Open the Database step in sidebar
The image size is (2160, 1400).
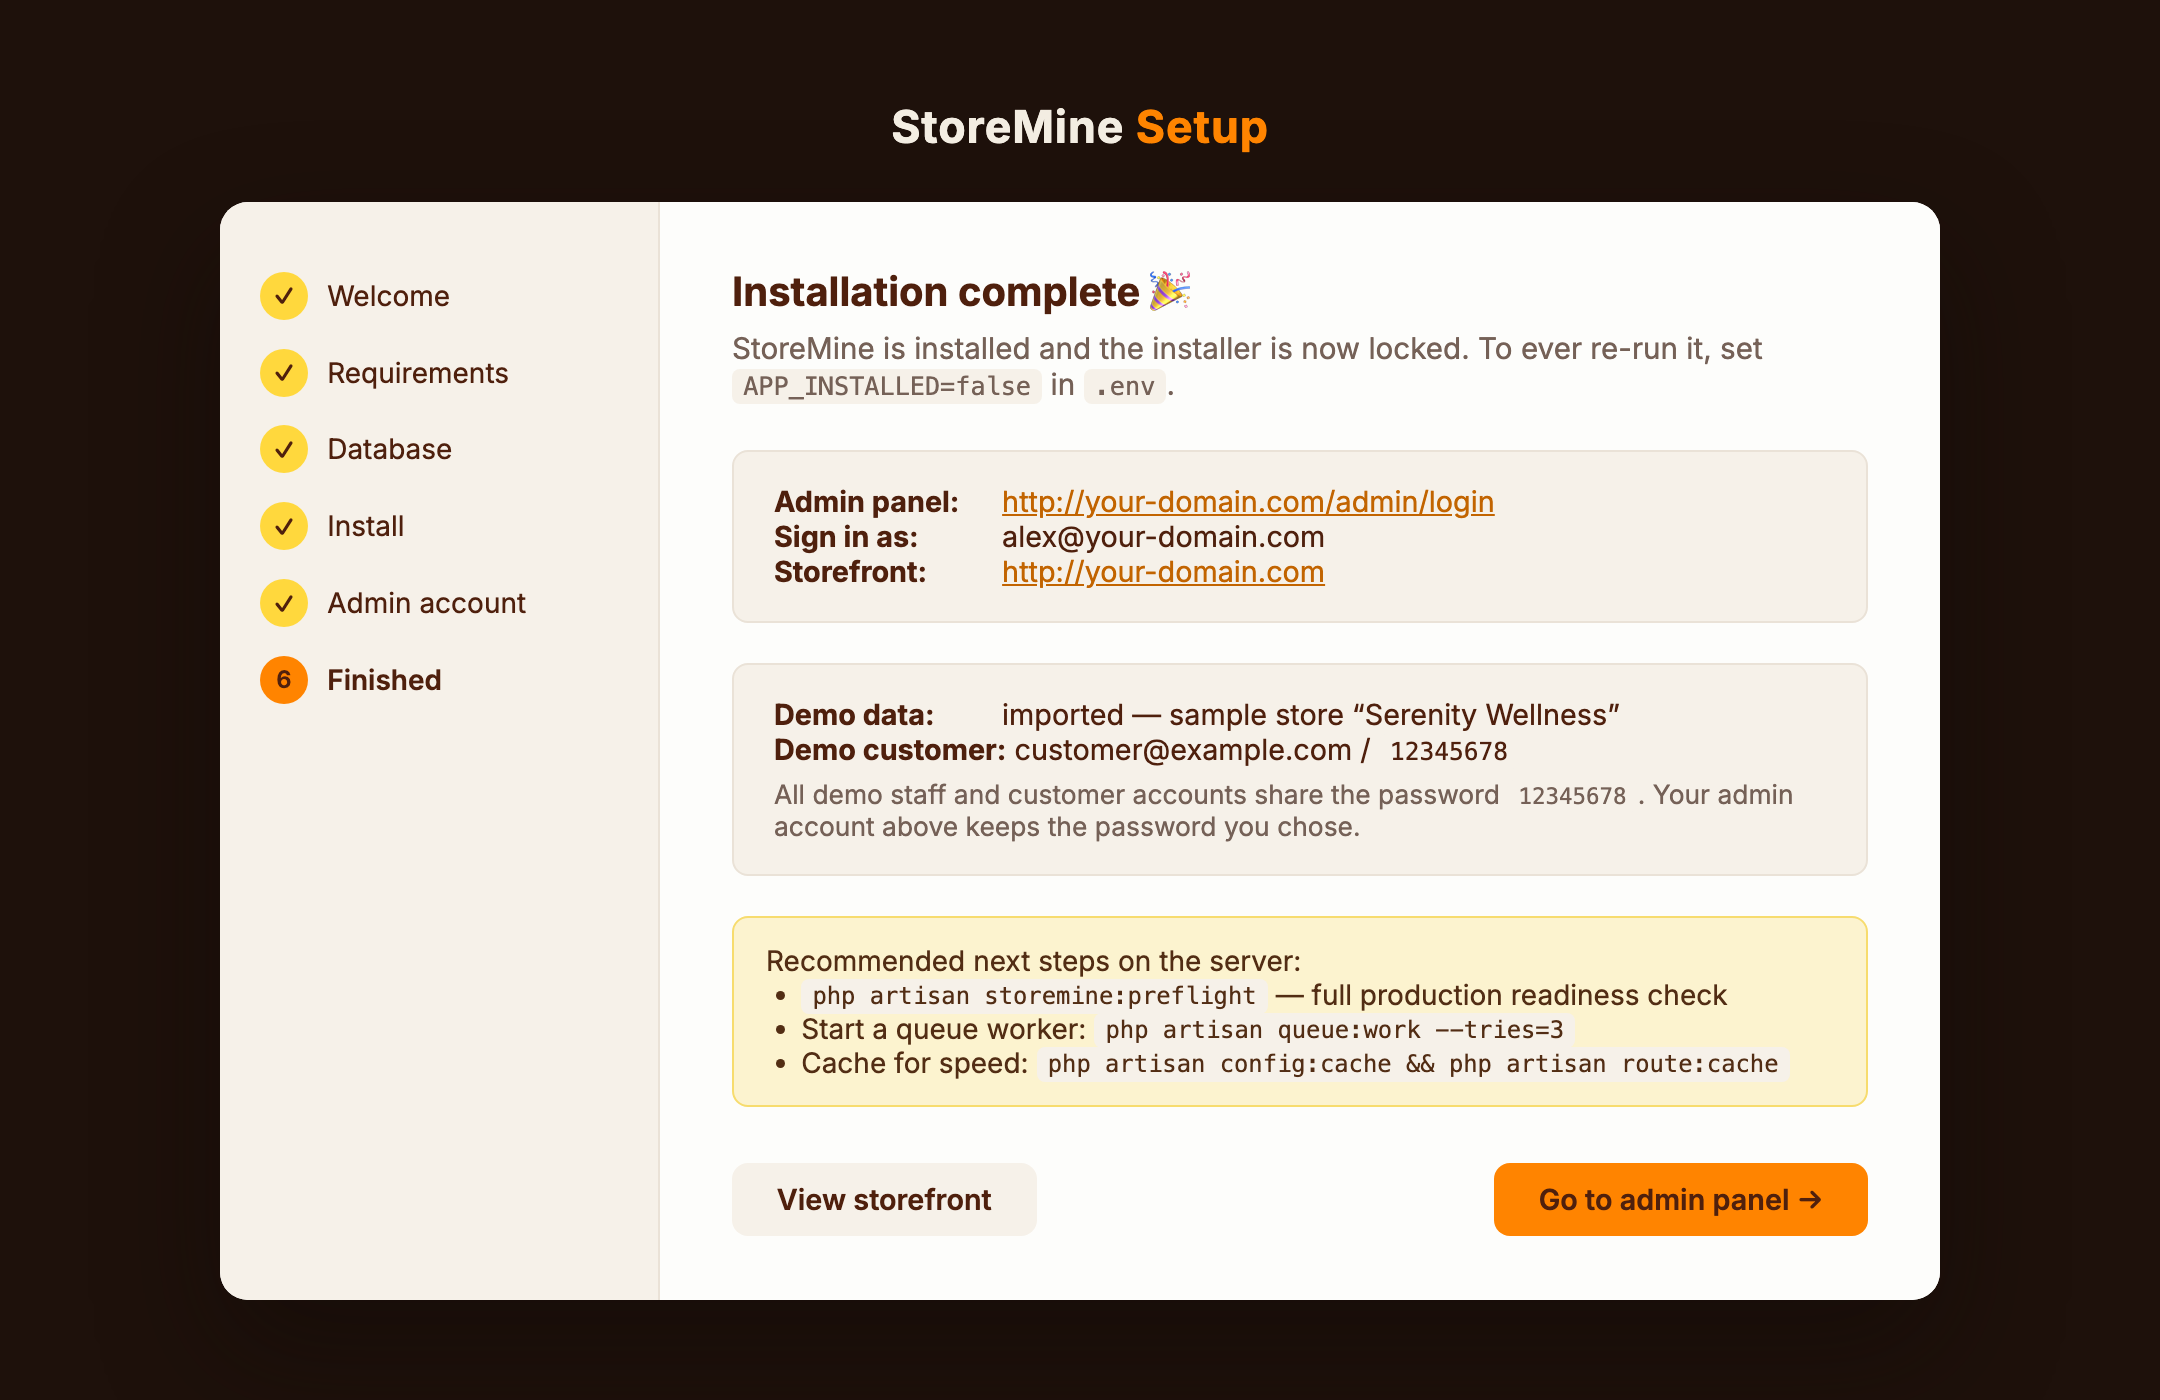[x=389, y=449]
